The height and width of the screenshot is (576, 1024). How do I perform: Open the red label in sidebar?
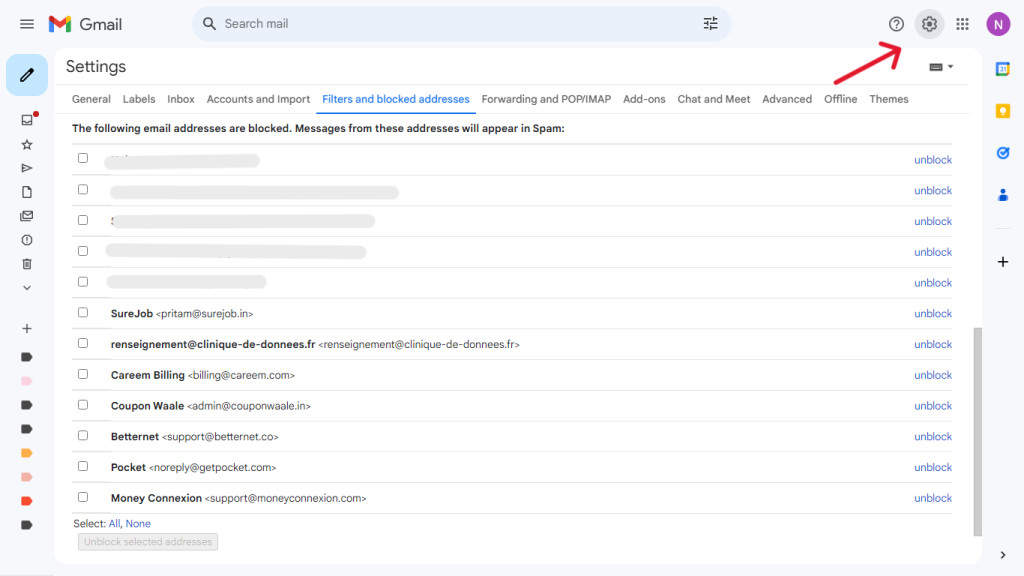(x=27, y=501)
